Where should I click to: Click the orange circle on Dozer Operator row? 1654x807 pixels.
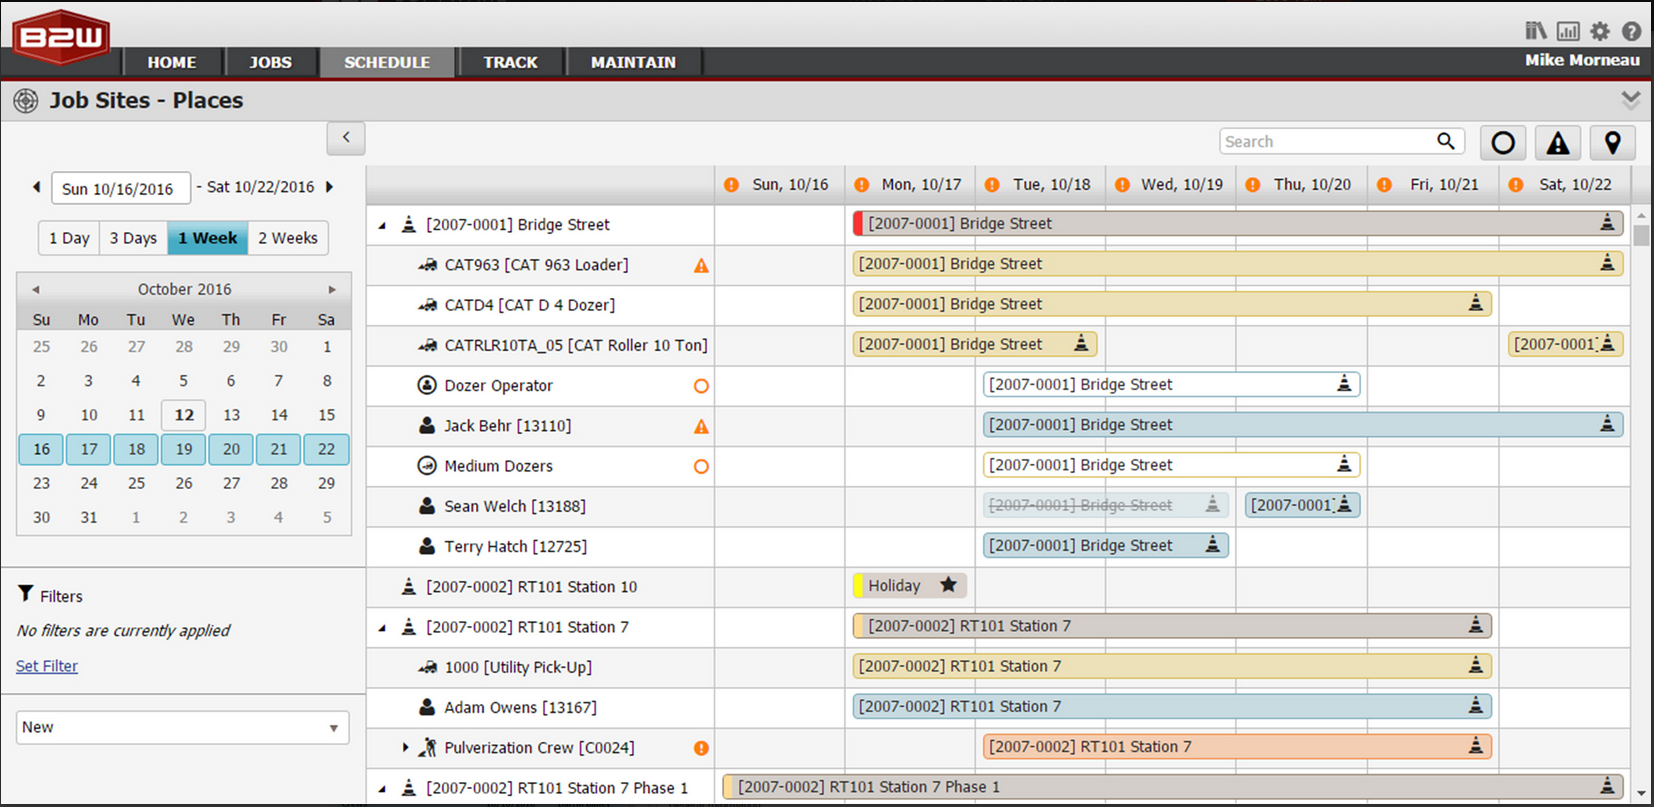coord(701,386)
